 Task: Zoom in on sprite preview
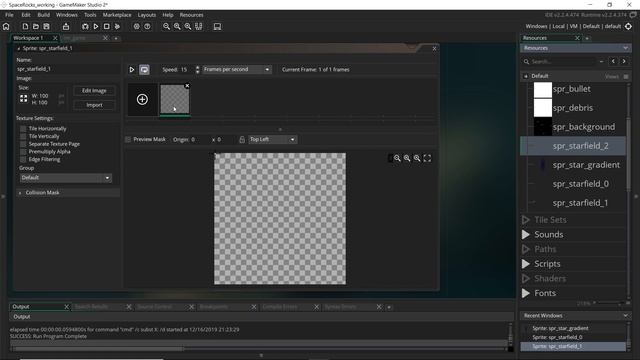click(x=417, y=158)
